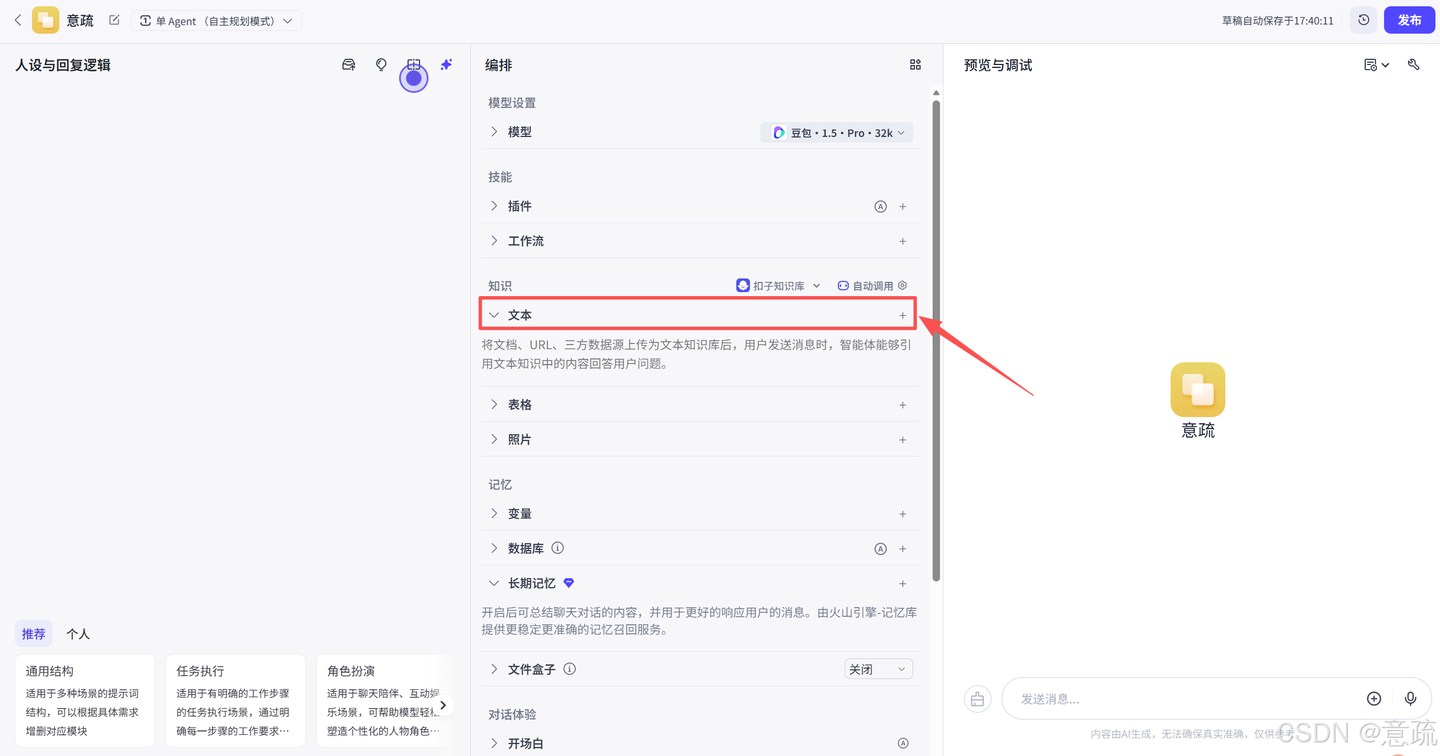Click the info icon next to 文件盒子
The image size is (1440, 756).
coord(570,669)
